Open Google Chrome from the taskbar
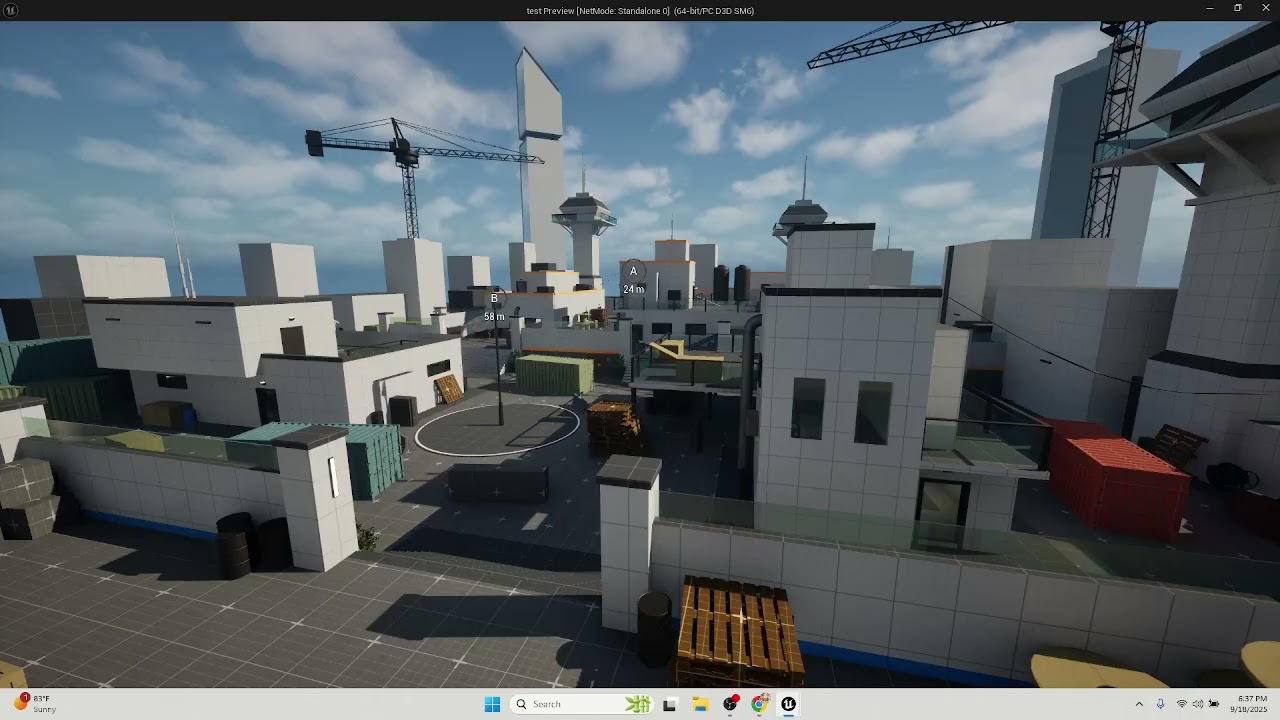 (x=760, y=704)
